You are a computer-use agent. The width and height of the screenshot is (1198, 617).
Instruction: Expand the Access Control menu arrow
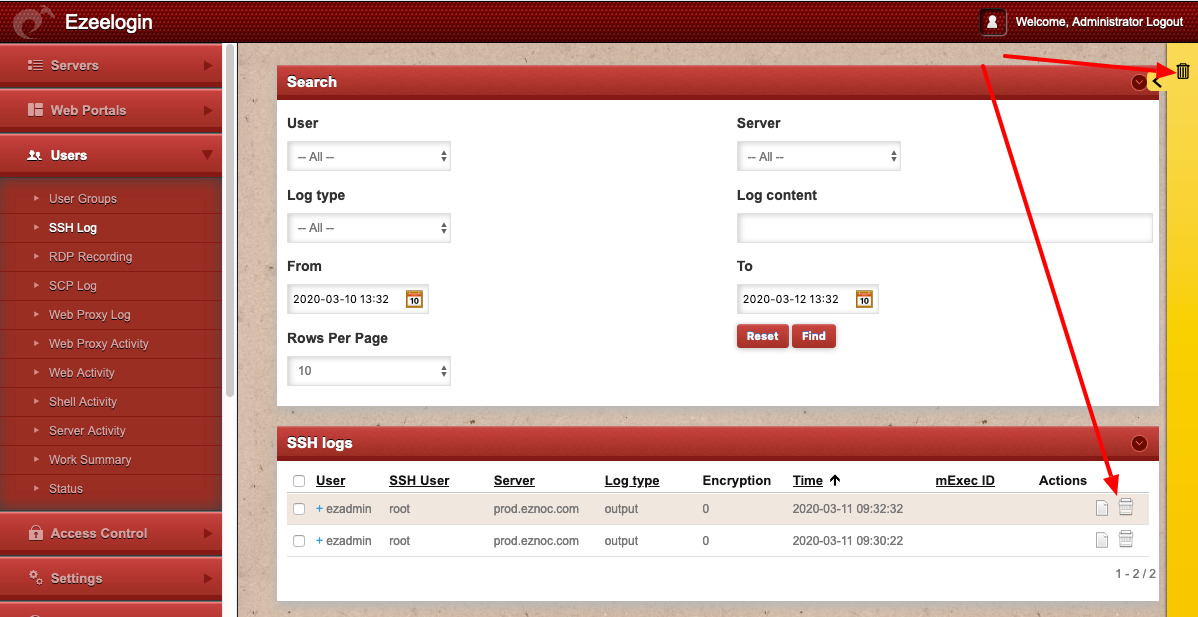point(208,533)
